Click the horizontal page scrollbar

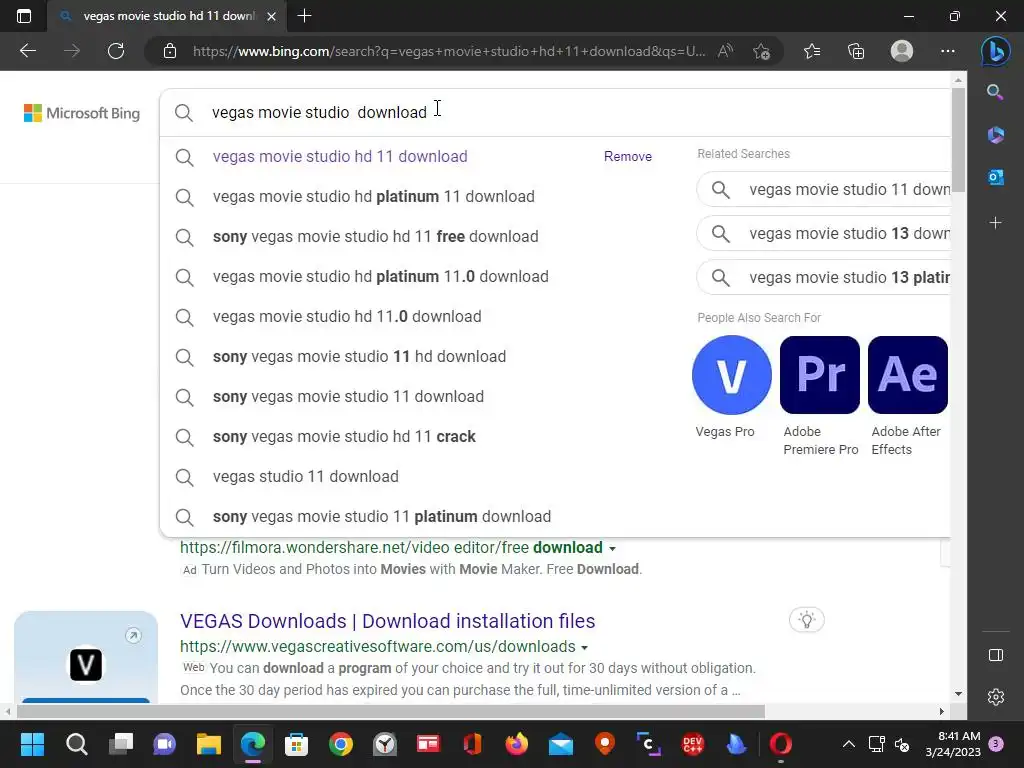[x=389, y=711]
